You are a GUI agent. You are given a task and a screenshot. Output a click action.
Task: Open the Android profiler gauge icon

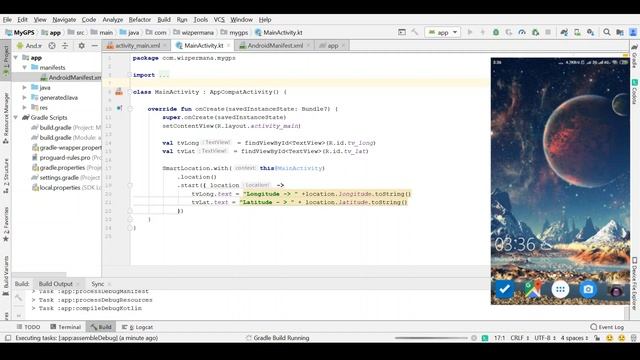[x=522, y=32]
